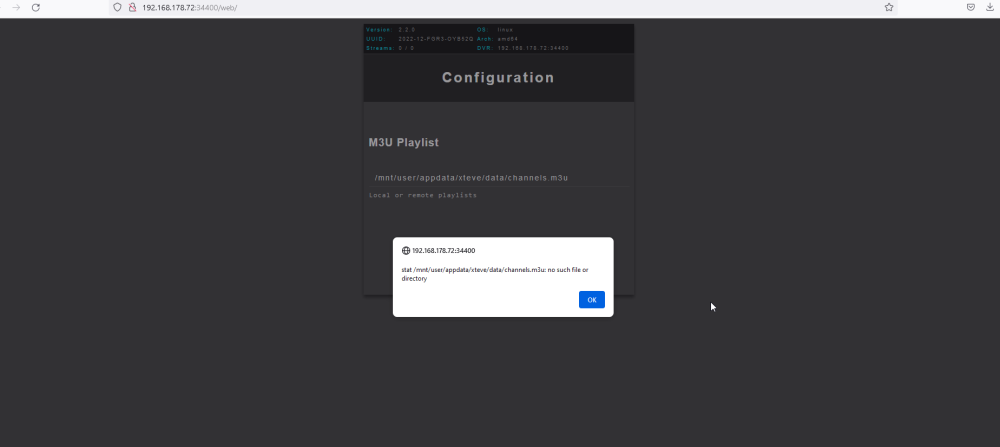
Task: Click the M3U playlist path input field
Action: click(x=499, y=178)
